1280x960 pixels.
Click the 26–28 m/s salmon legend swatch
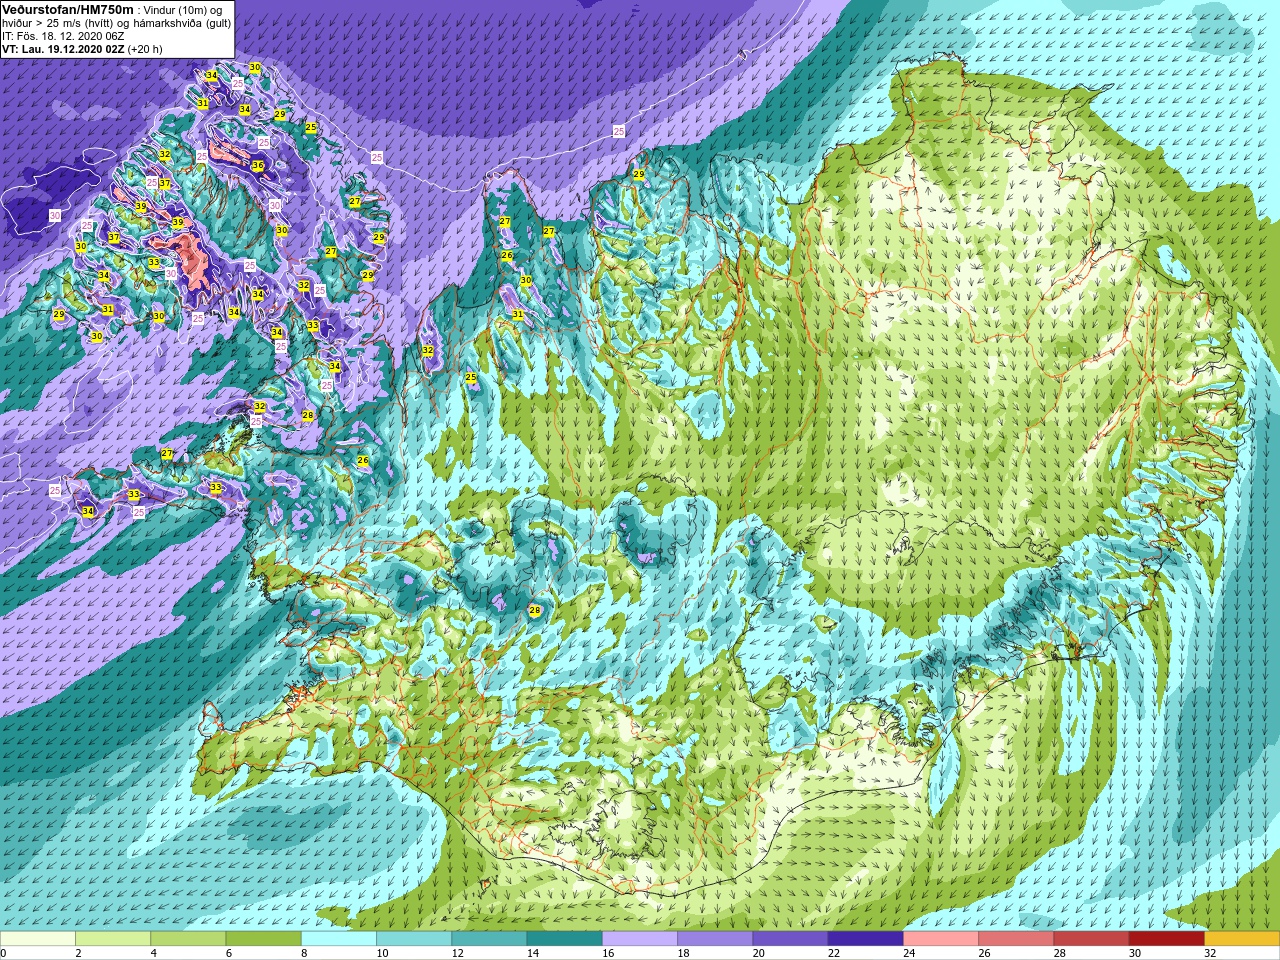coord(1016,939)
